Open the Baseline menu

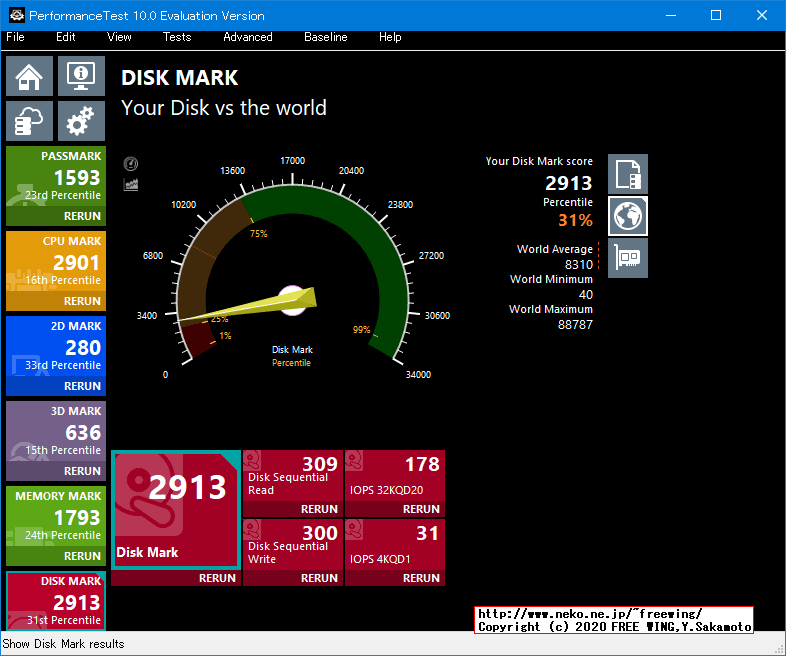coord(326,37)
